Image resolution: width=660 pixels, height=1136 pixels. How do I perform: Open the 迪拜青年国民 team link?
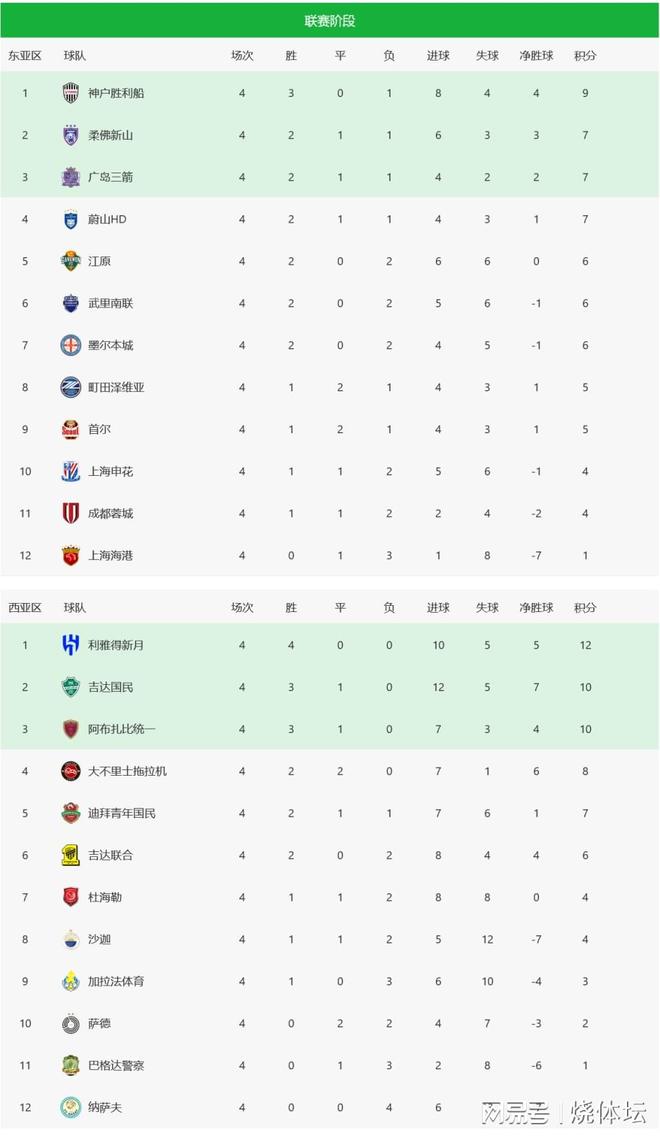[x=122, y=813]
